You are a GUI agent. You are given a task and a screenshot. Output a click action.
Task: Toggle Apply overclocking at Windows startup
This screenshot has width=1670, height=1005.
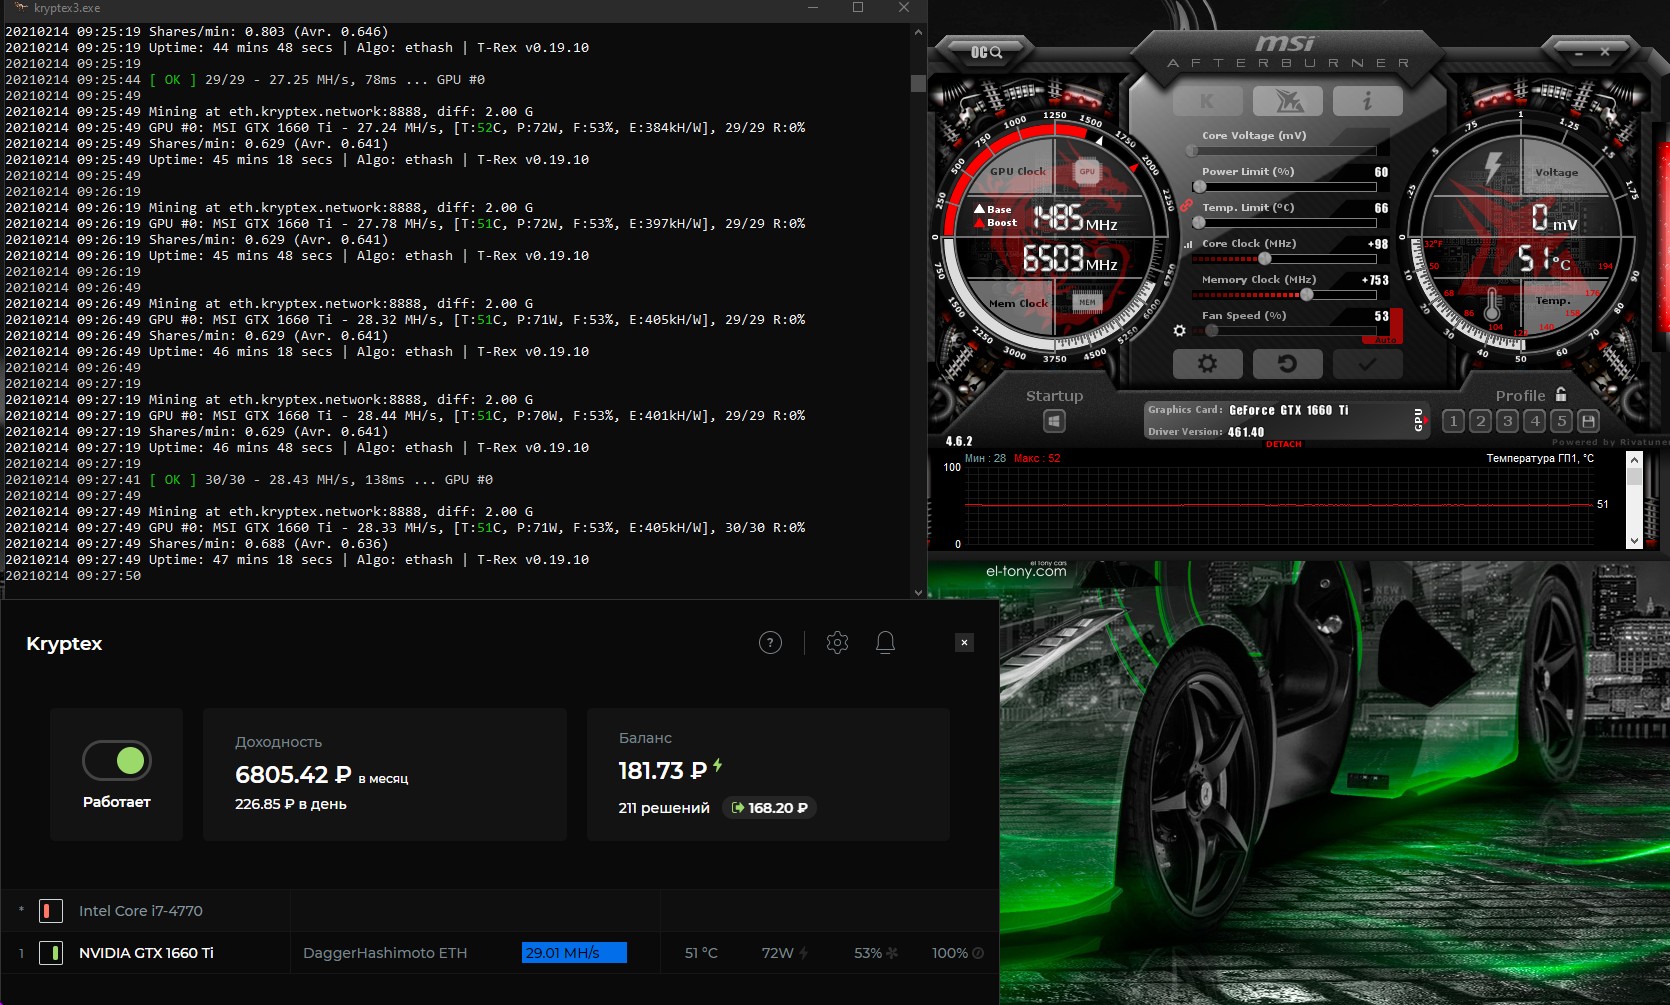(x=1054, y=422)
